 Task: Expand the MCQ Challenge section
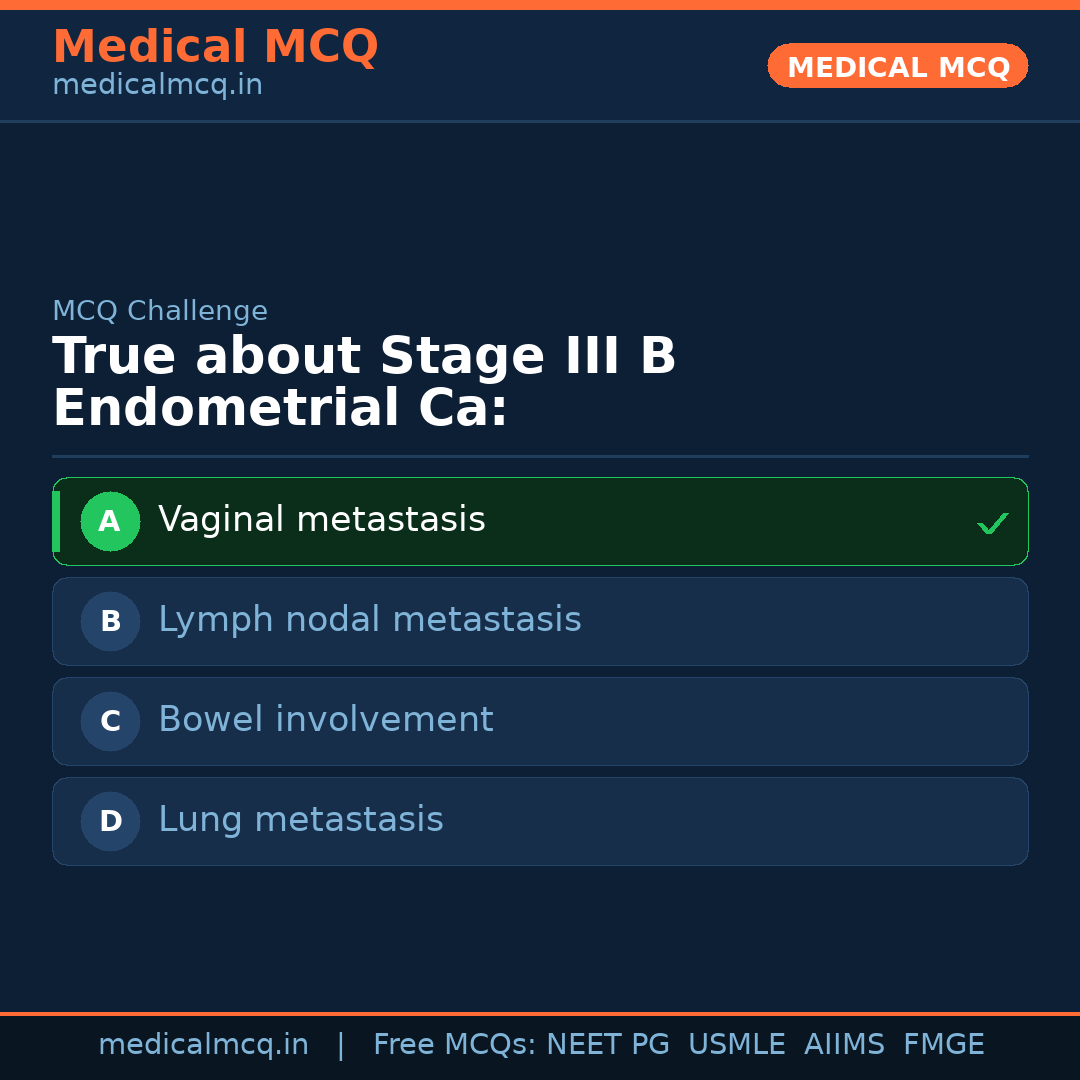[160, 311]
